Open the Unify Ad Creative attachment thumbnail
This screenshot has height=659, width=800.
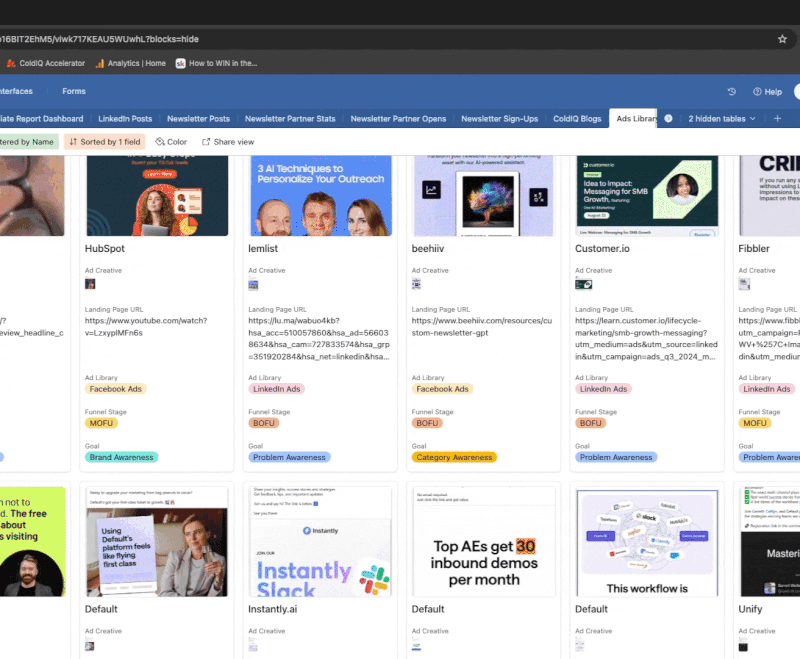743,646
